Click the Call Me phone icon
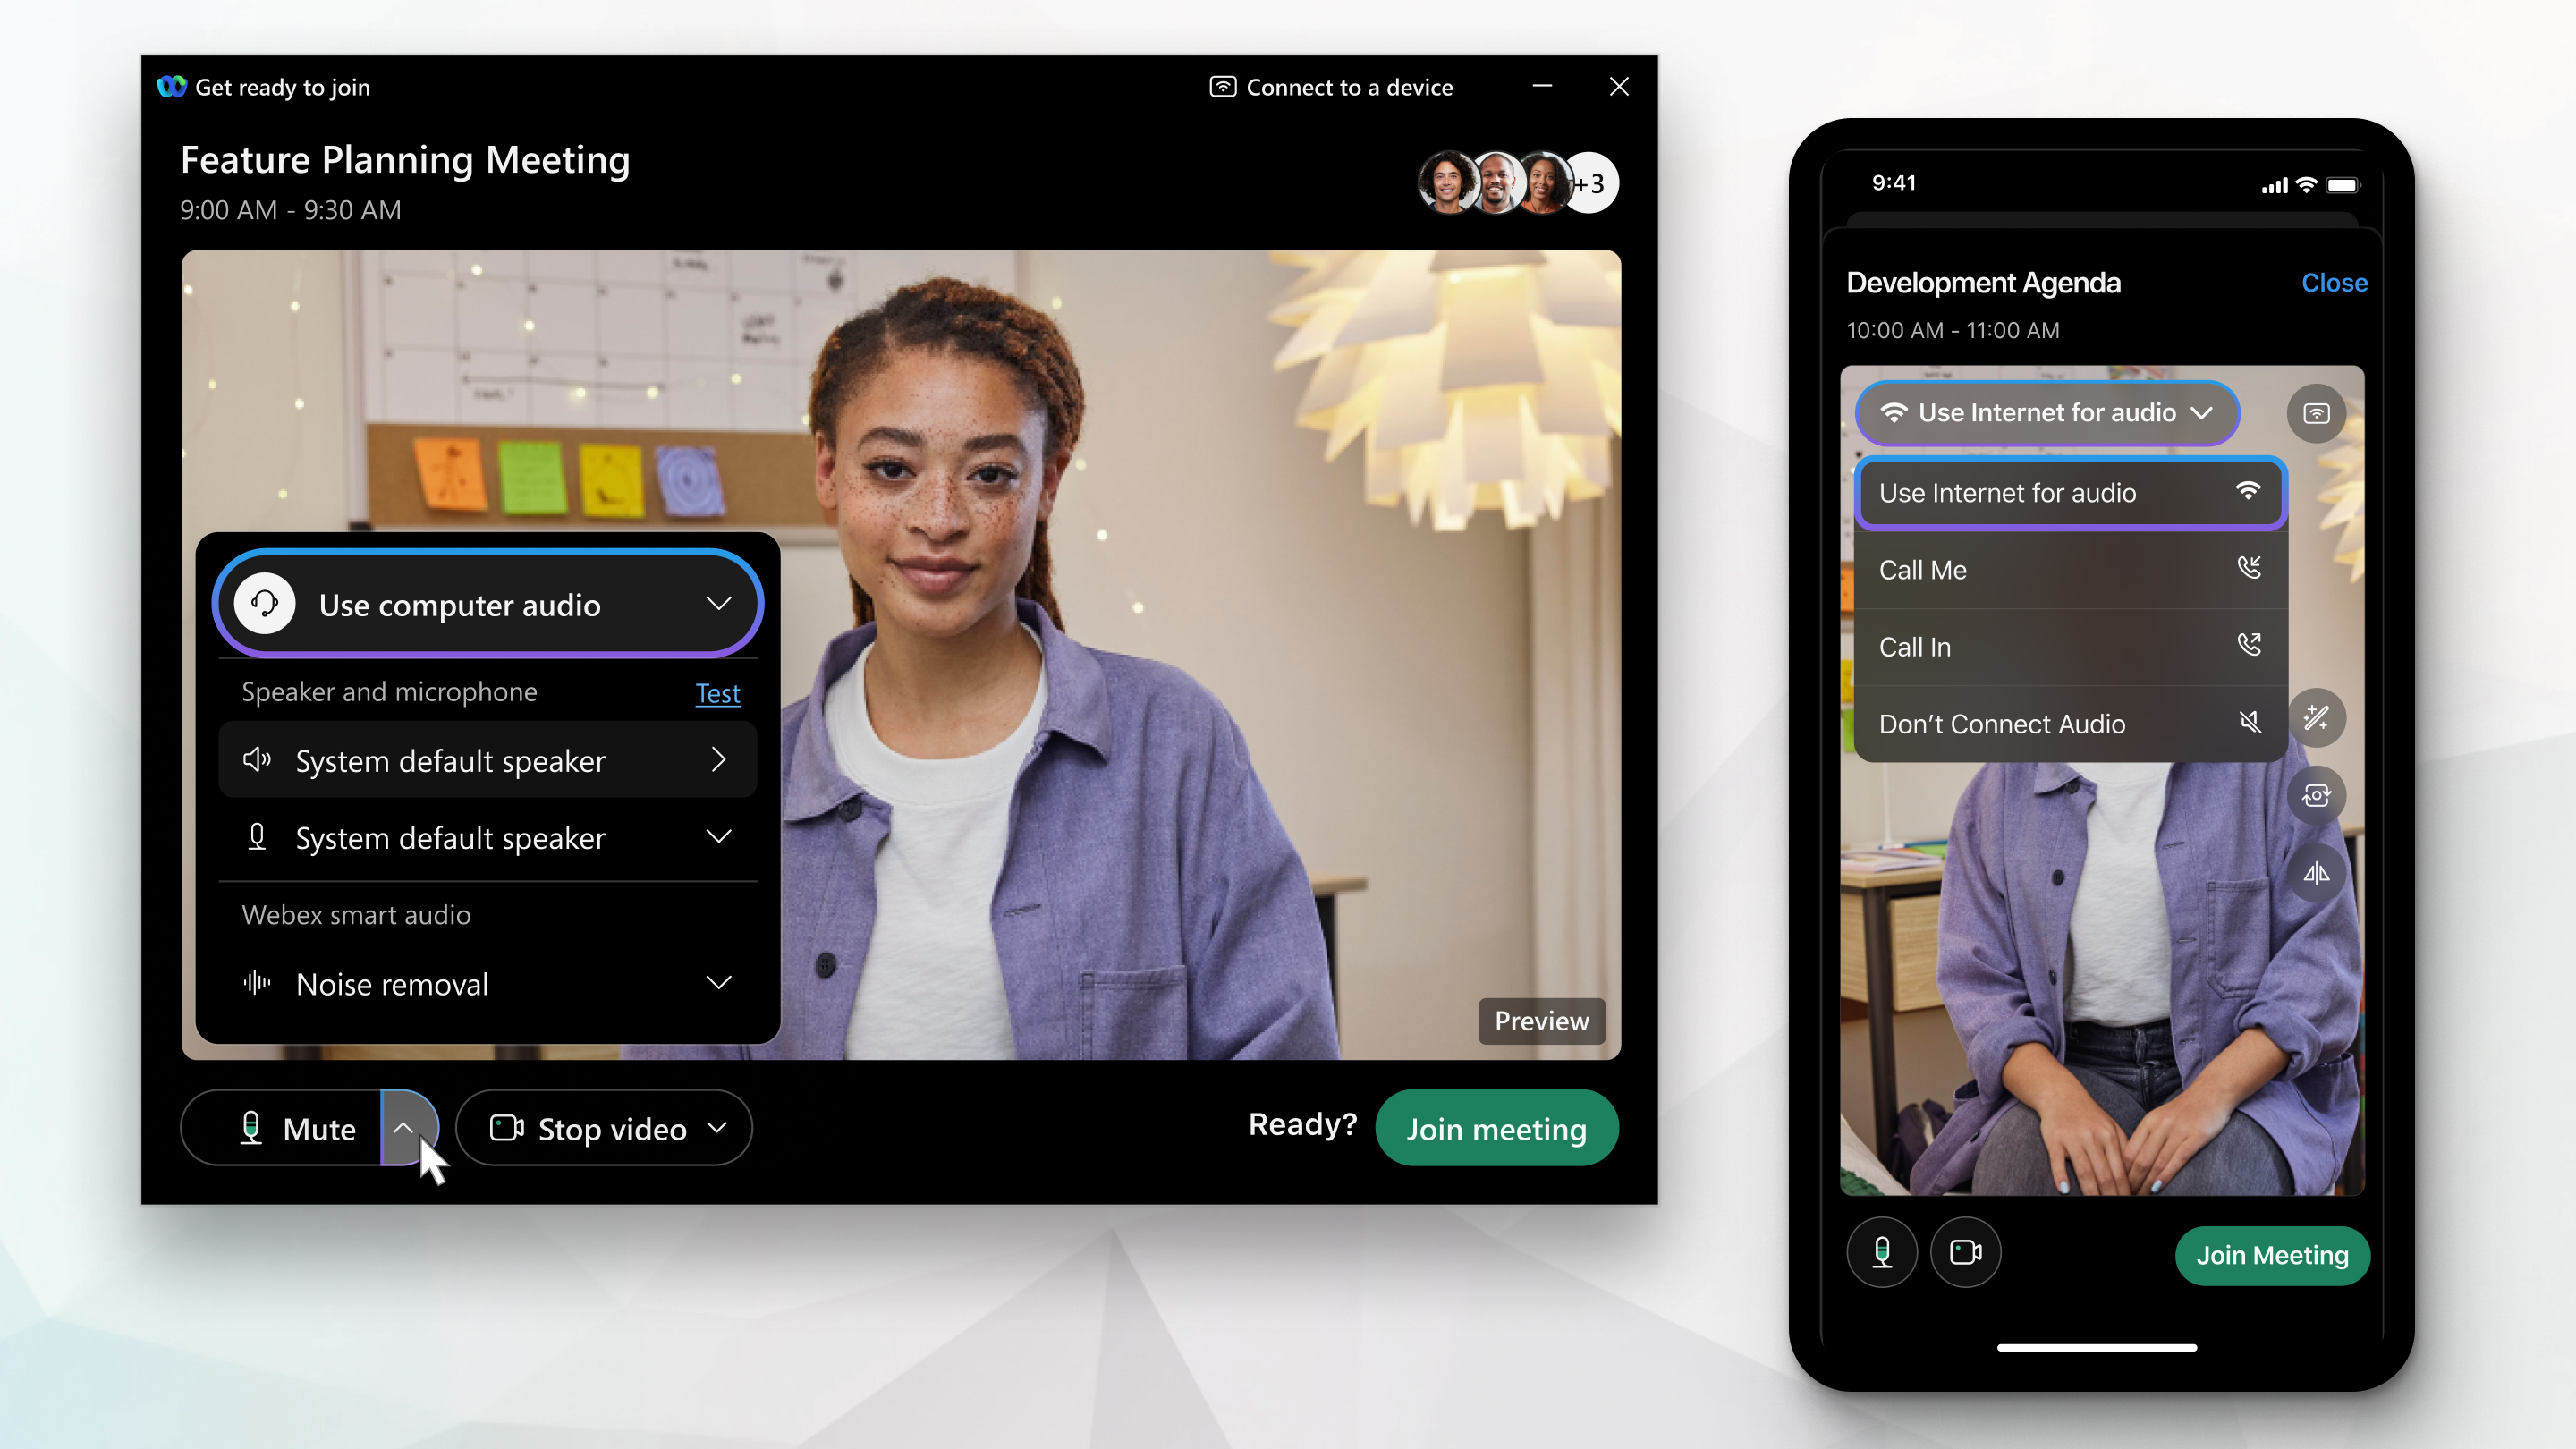 (2250, 570)
